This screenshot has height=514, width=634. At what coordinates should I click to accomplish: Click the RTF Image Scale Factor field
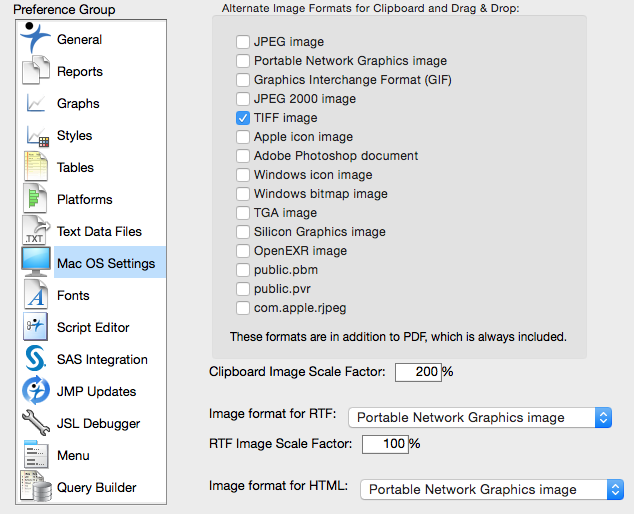coord(384,443)
